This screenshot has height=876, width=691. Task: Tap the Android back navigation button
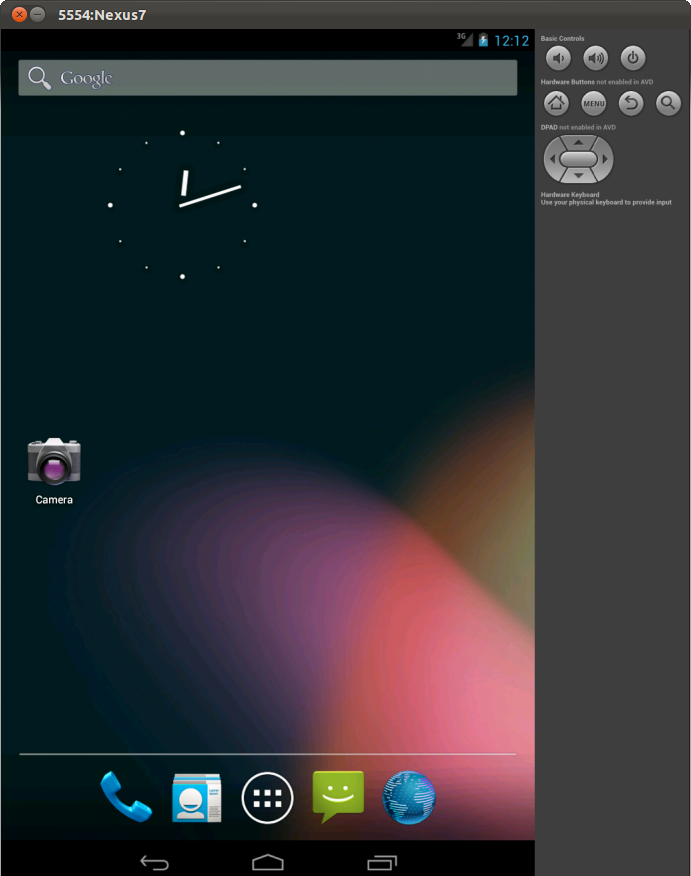point(154,863)
